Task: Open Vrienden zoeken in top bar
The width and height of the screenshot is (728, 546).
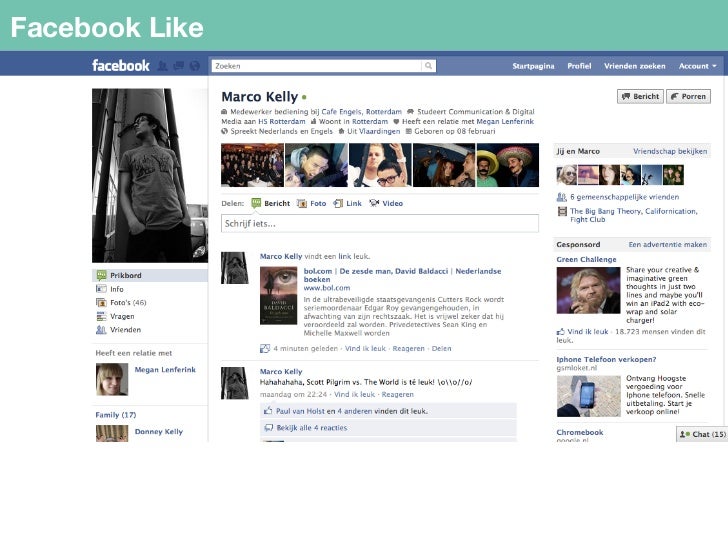Action: pos(634,66)
